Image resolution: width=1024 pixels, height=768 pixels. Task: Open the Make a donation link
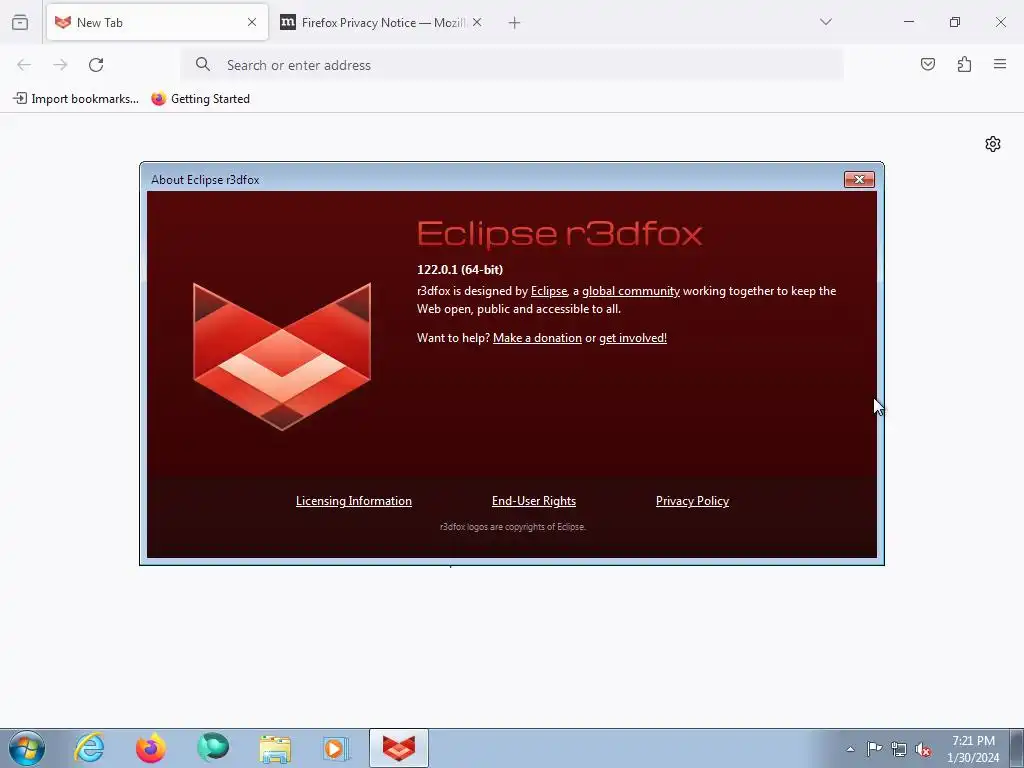coord(537,338)
